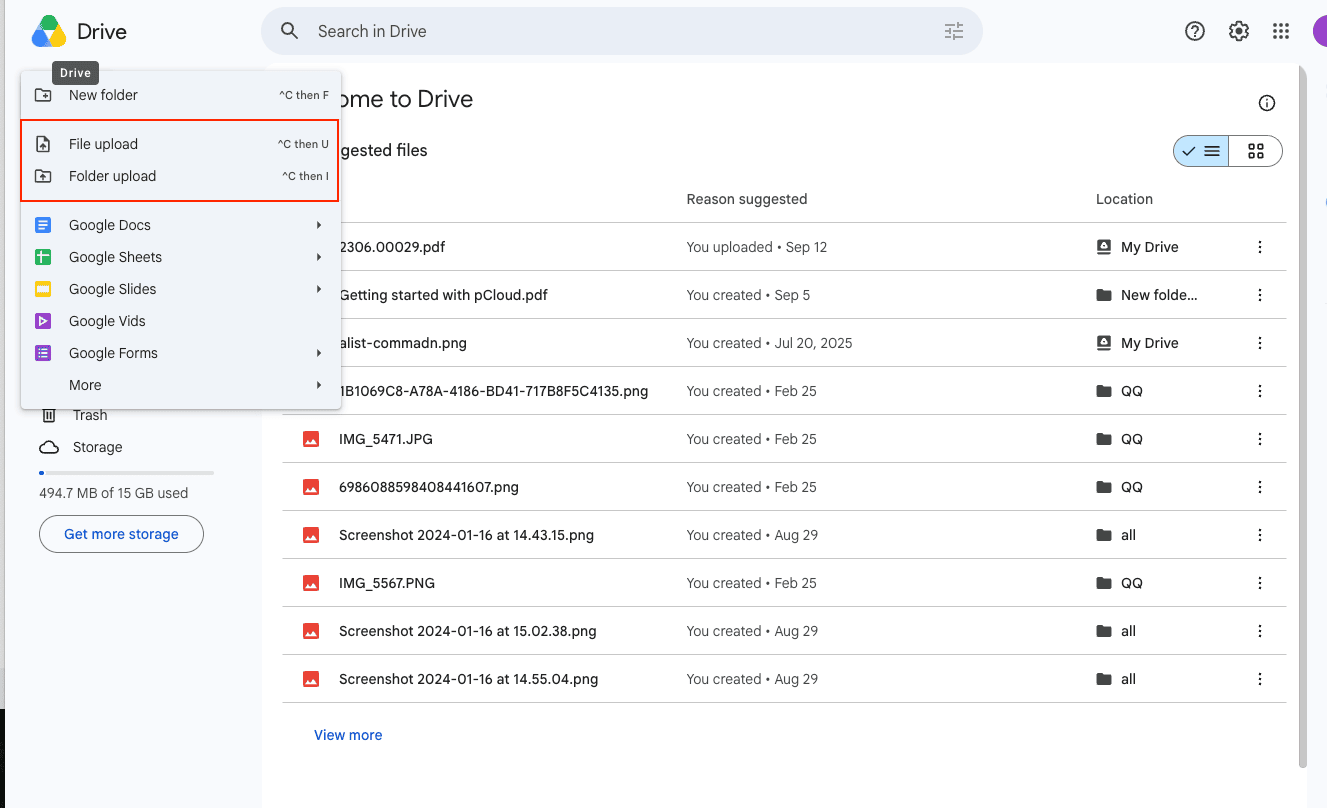Expand the Google Docs submenu arrow
Image resolution: width=1327 pixels, height=808 pixels.
tap(319, 225)
